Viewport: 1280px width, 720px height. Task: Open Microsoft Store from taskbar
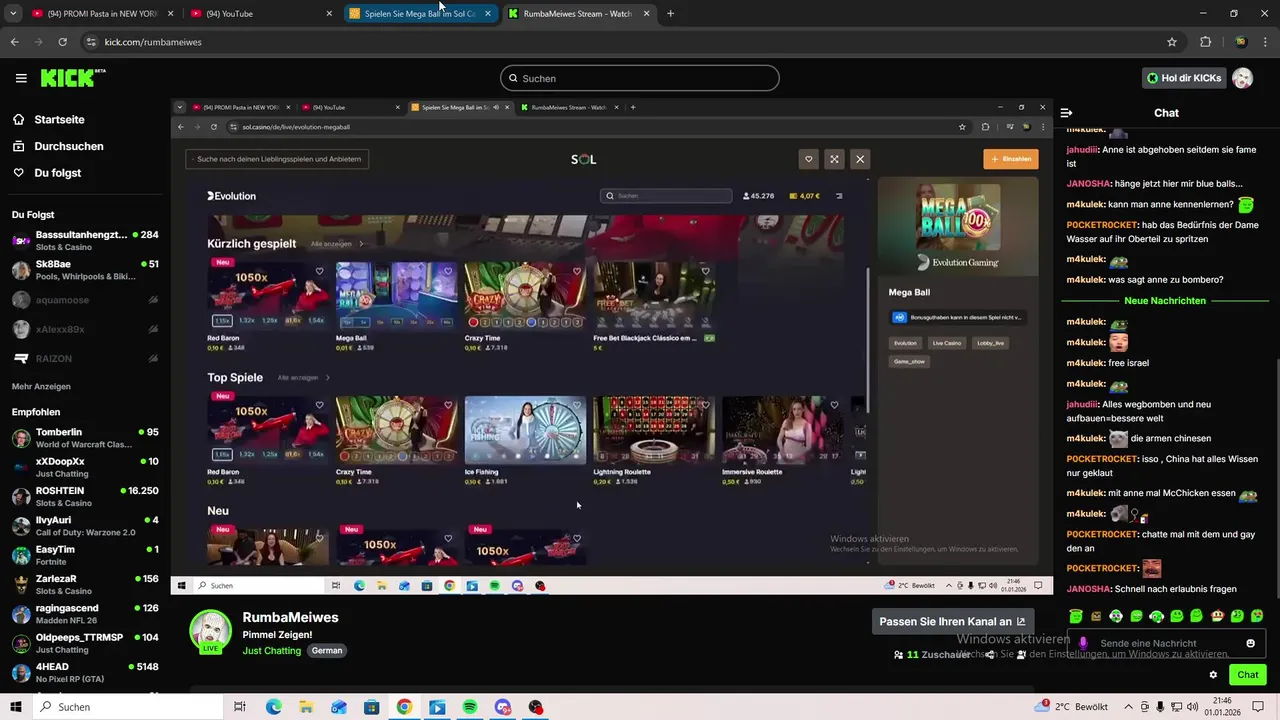(371, 707)
